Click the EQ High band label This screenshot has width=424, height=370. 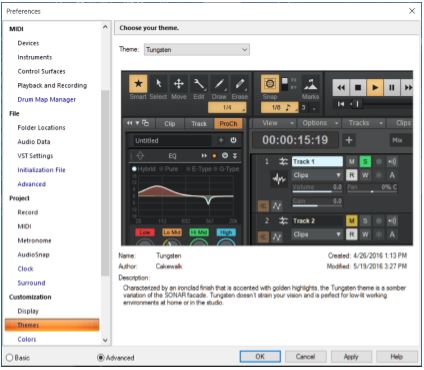tap(226, 232)
